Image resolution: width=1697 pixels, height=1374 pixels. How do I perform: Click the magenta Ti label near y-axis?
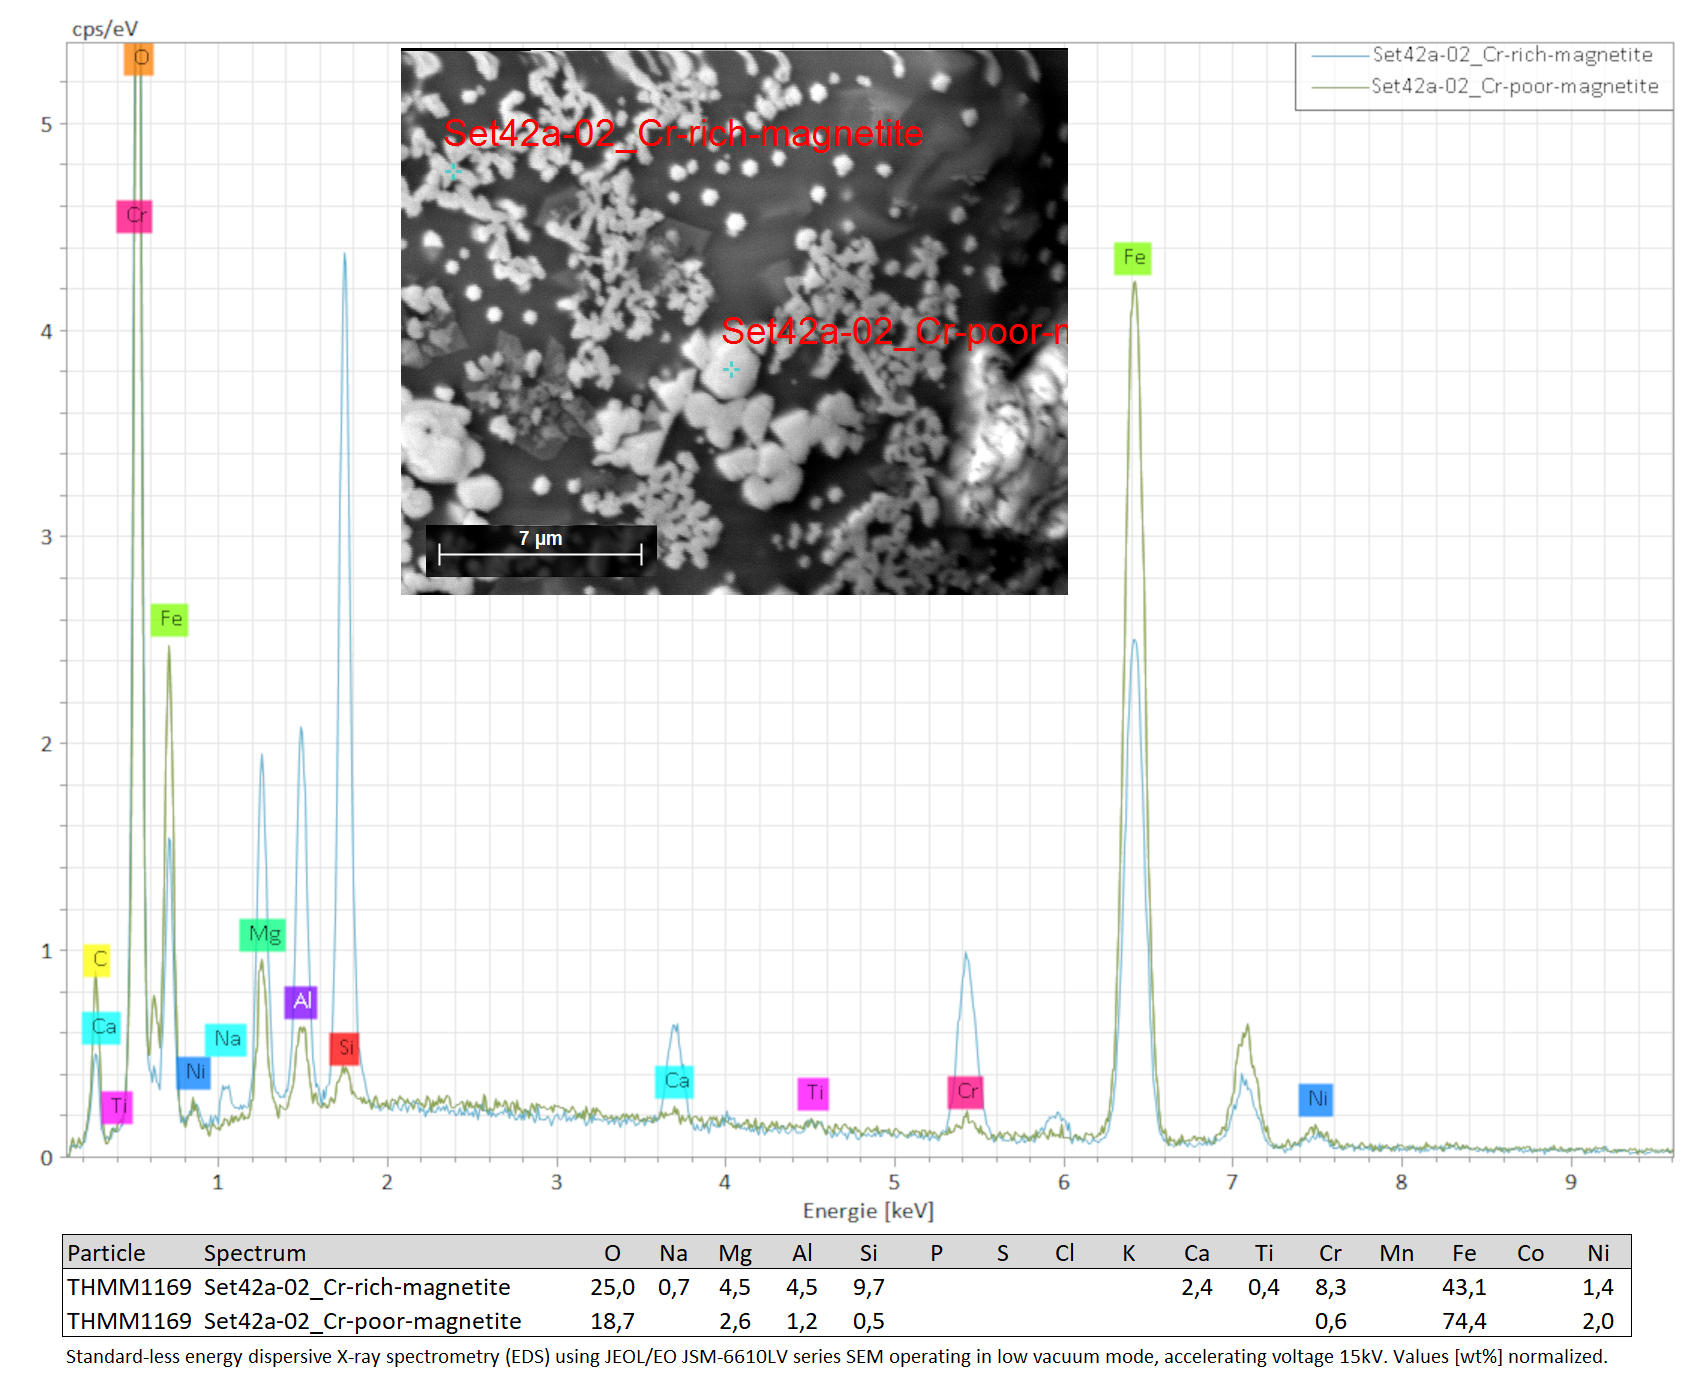tap(117, 1106)
